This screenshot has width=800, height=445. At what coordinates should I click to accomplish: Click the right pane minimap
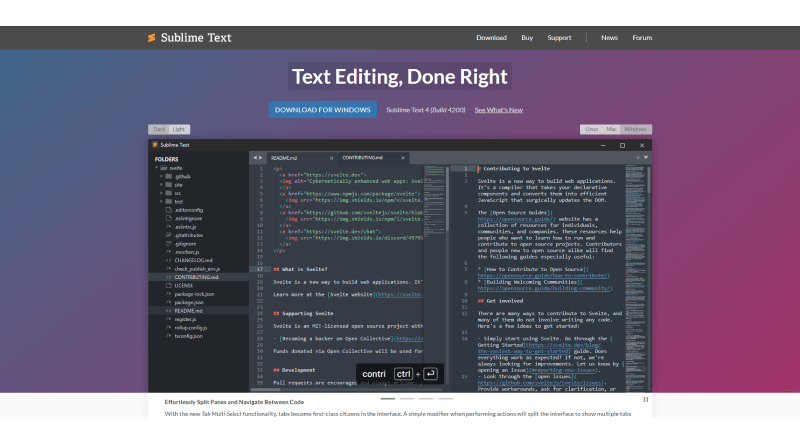[x=635, y=278]
